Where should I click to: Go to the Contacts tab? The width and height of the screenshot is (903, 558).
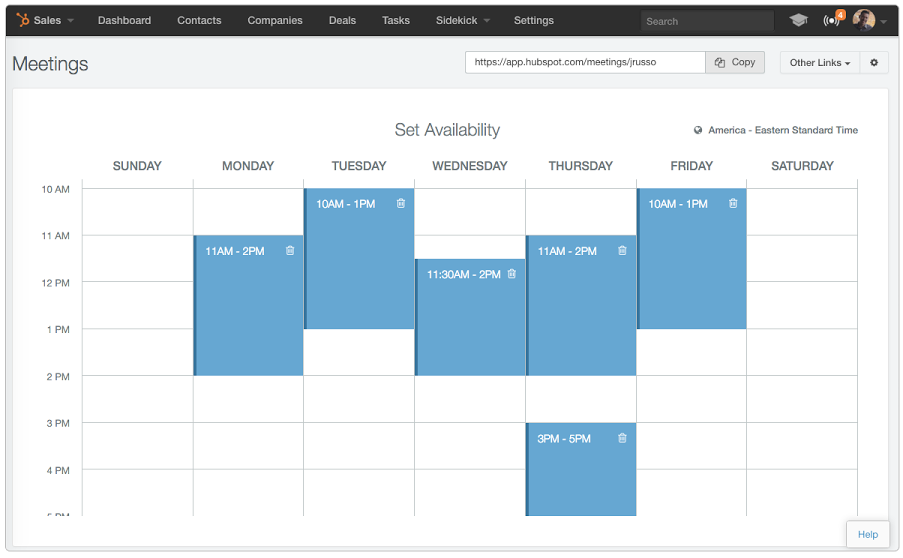click(x=199, y=20)
